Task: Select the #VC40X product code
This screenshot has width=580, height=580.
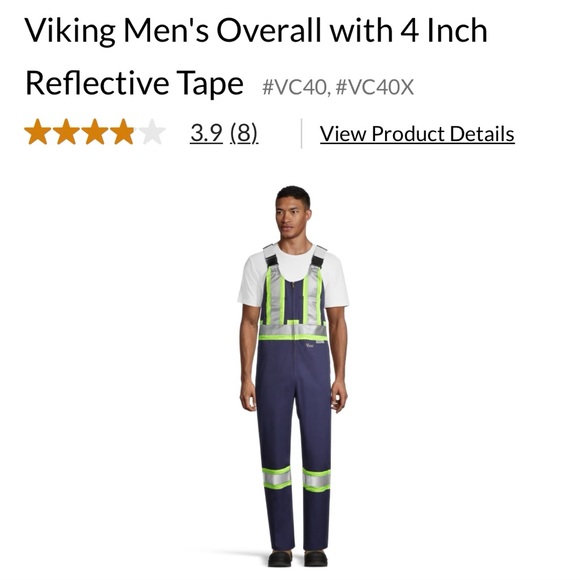Action: (x=375, y=87)
